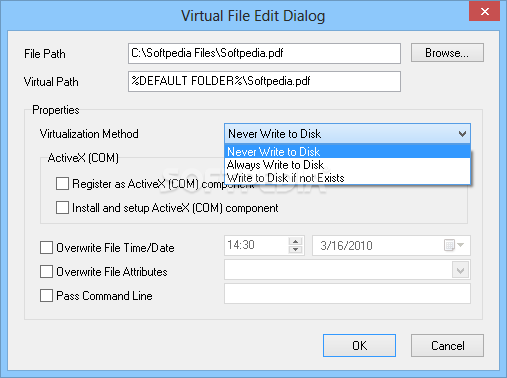Viewport: 507px width, 378px height.
Task: Open the calendar picker for 3/16/2010
Action: point(454,245)
